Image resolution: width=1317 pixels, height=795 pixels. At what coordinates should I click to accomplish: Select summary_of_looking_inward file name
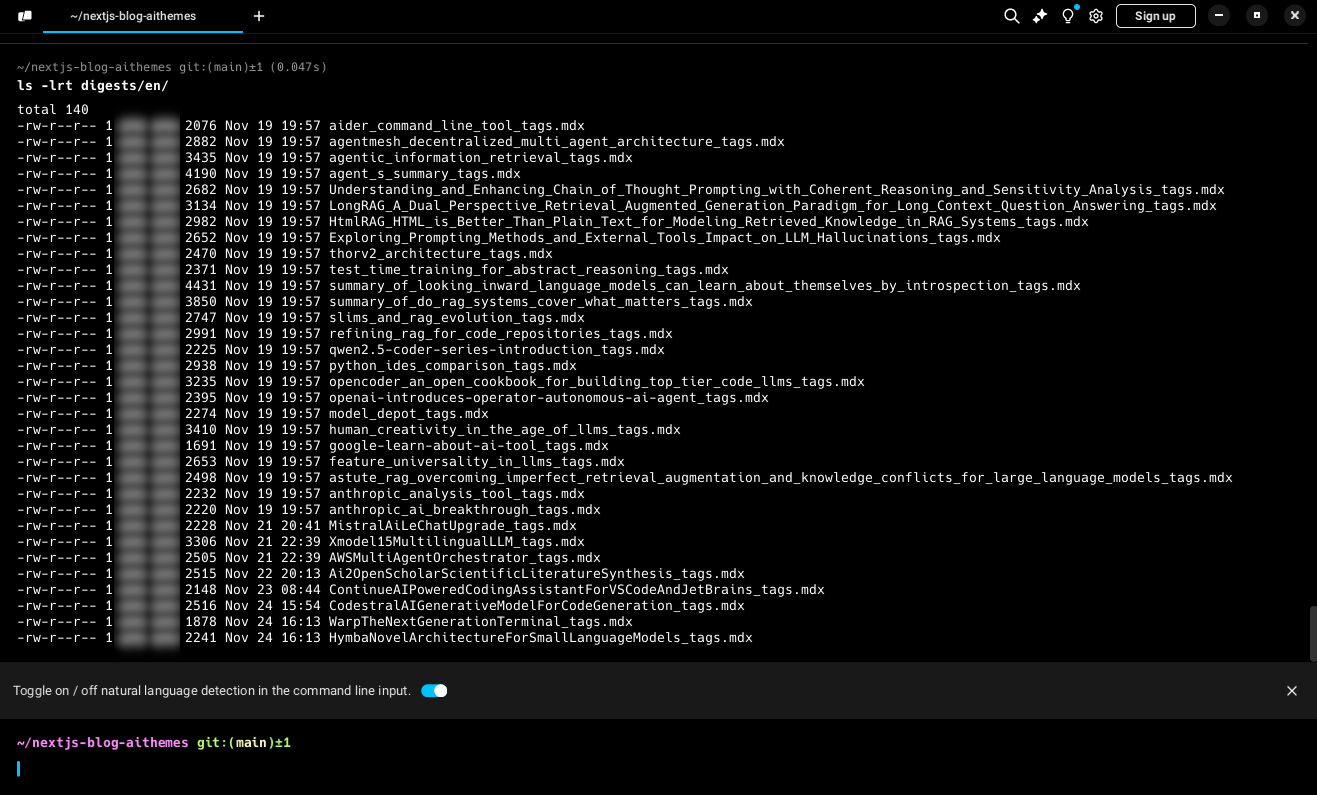705,286
